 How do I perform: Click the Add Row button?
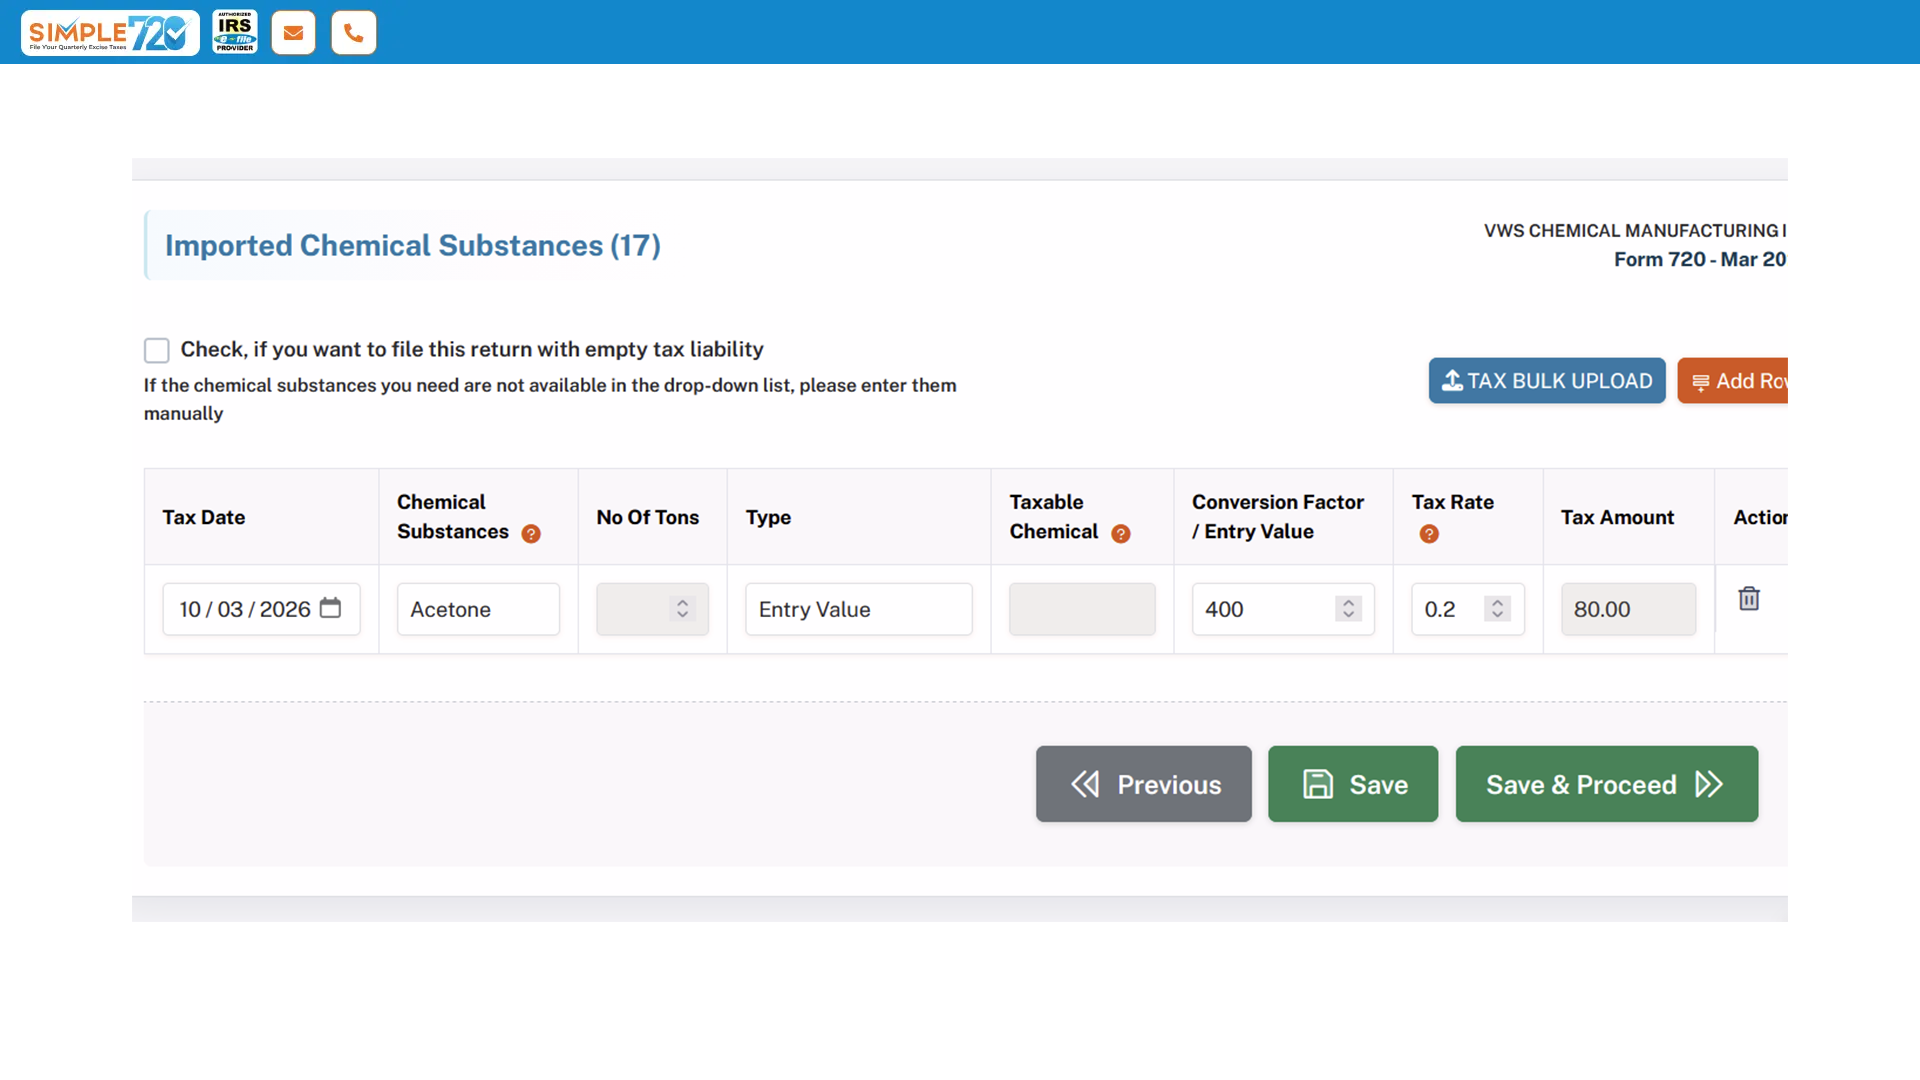tap(1733, 381)
